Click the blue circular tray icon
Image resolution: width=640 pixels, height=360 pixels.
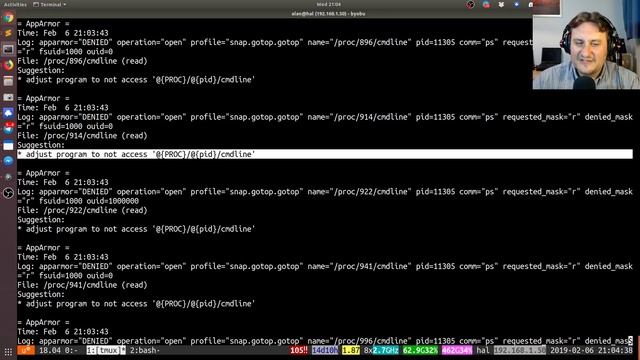click(516, 4)
